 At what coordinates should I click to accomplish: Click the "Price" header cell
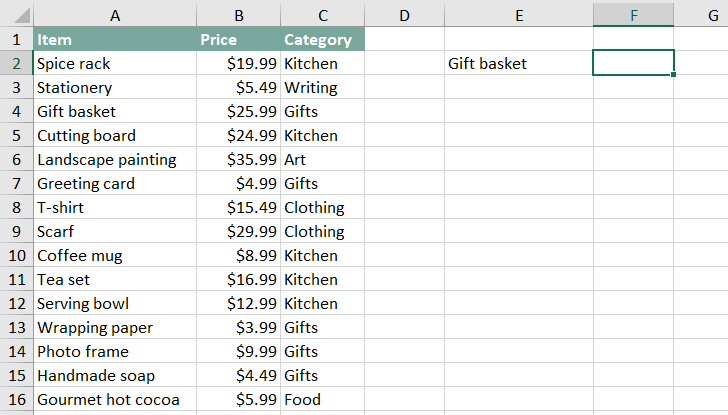[239, 40]
